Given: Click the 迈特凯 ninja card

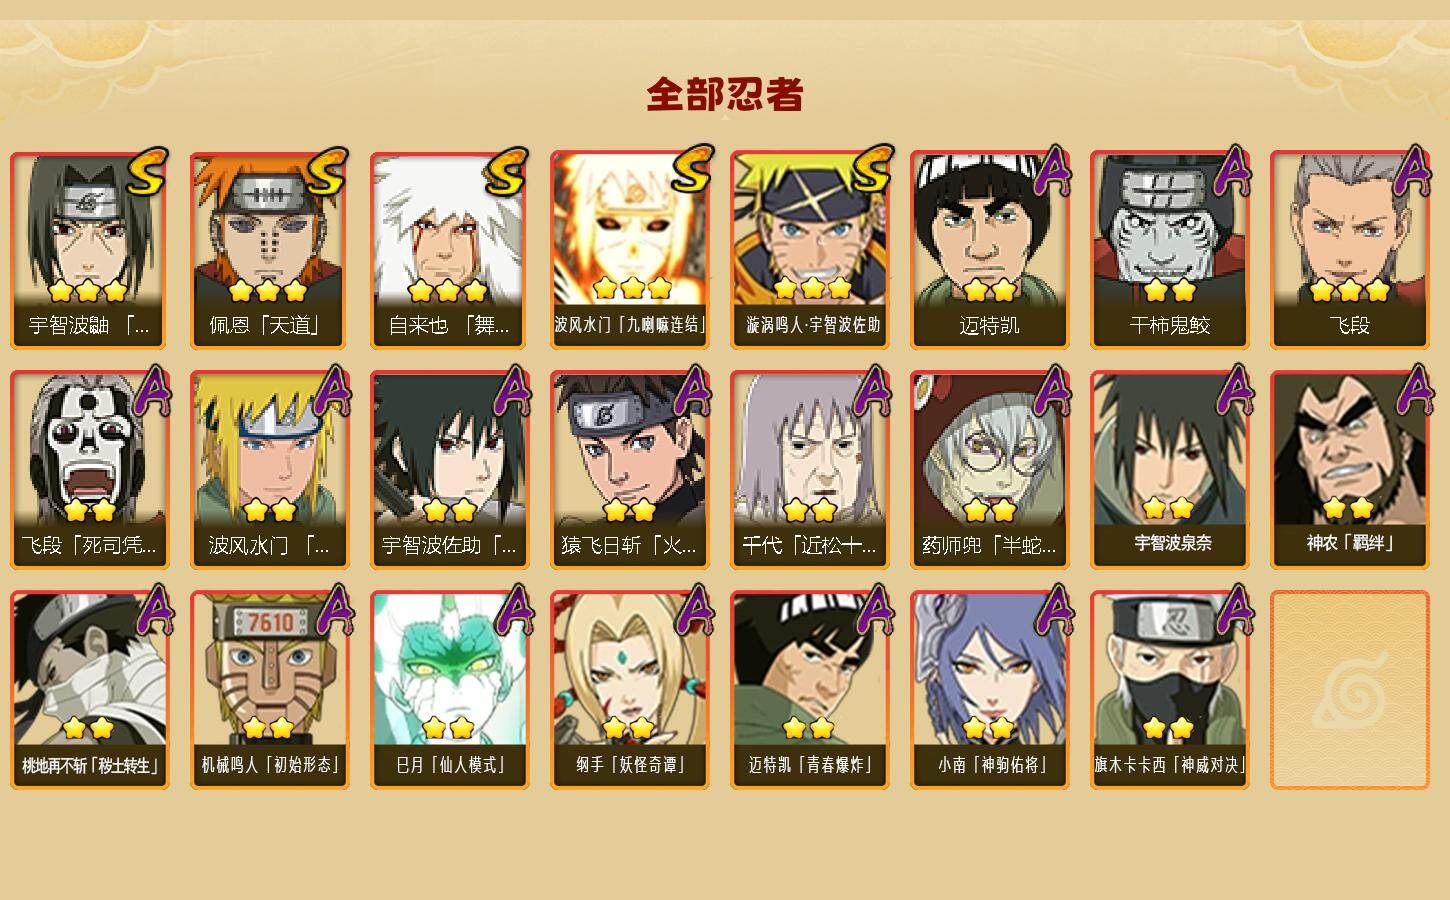Looking at the screenshot, I should [989, 250].
